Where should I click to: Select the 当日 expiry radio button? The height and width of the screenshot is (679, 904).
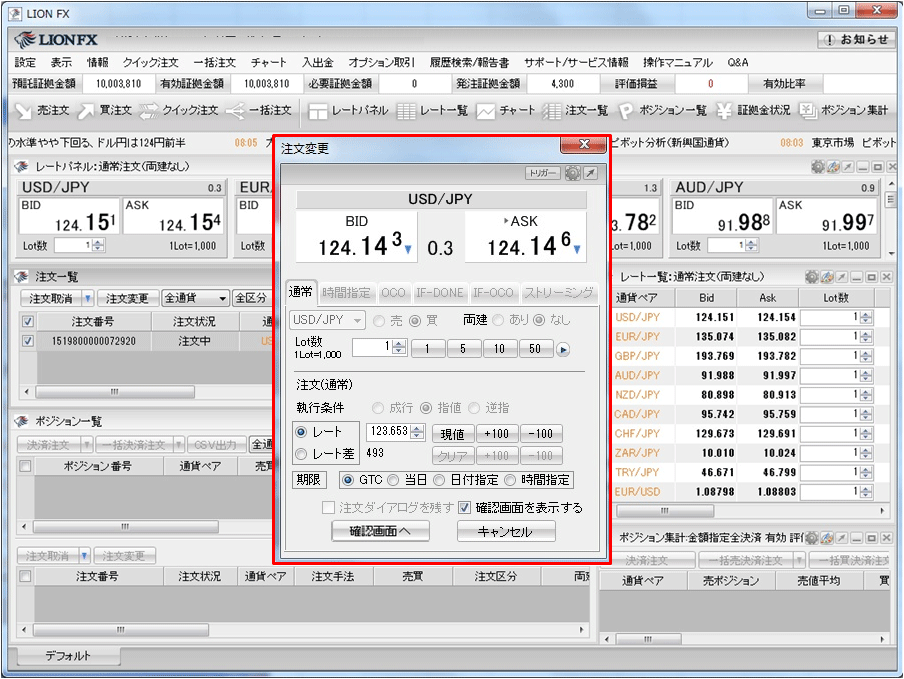coord(393,480)
